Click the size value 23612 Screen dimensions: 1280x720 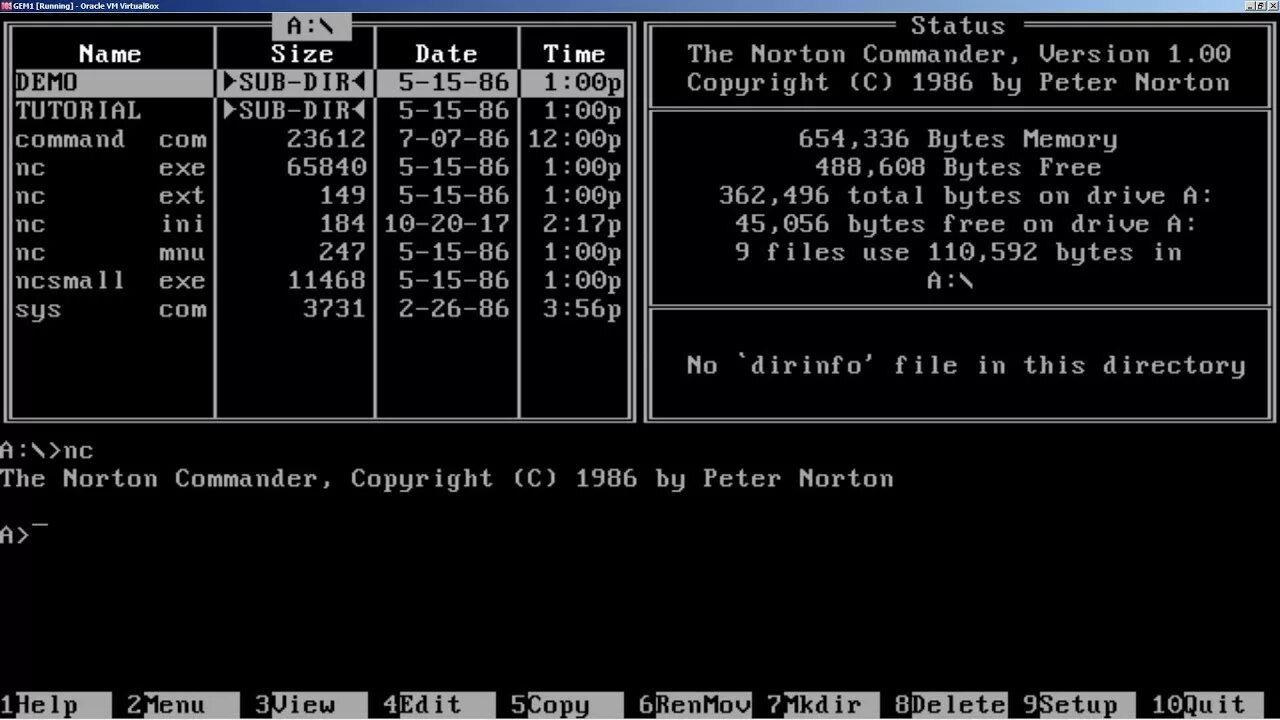pos(327,139)
